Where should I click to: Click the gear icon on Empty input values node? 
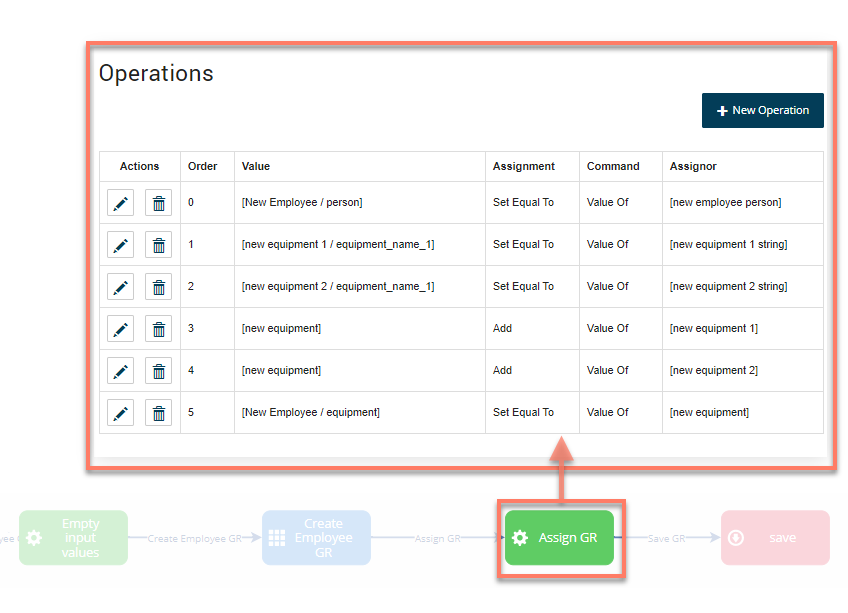[x=34, y=537]
